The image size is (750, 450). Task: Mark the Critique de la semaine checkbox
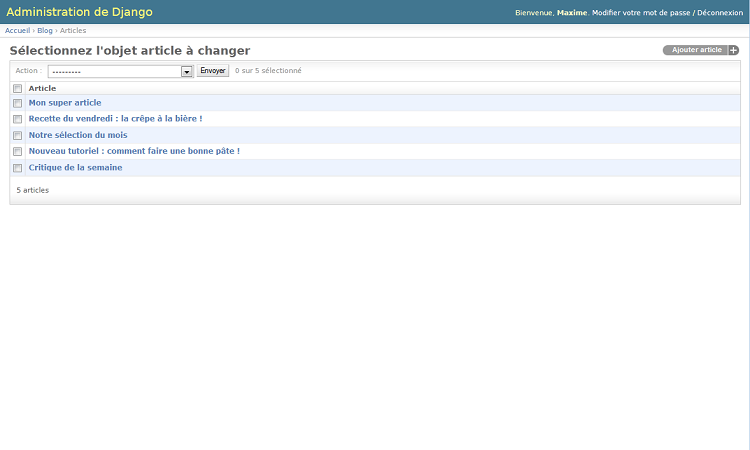(17, 168)
